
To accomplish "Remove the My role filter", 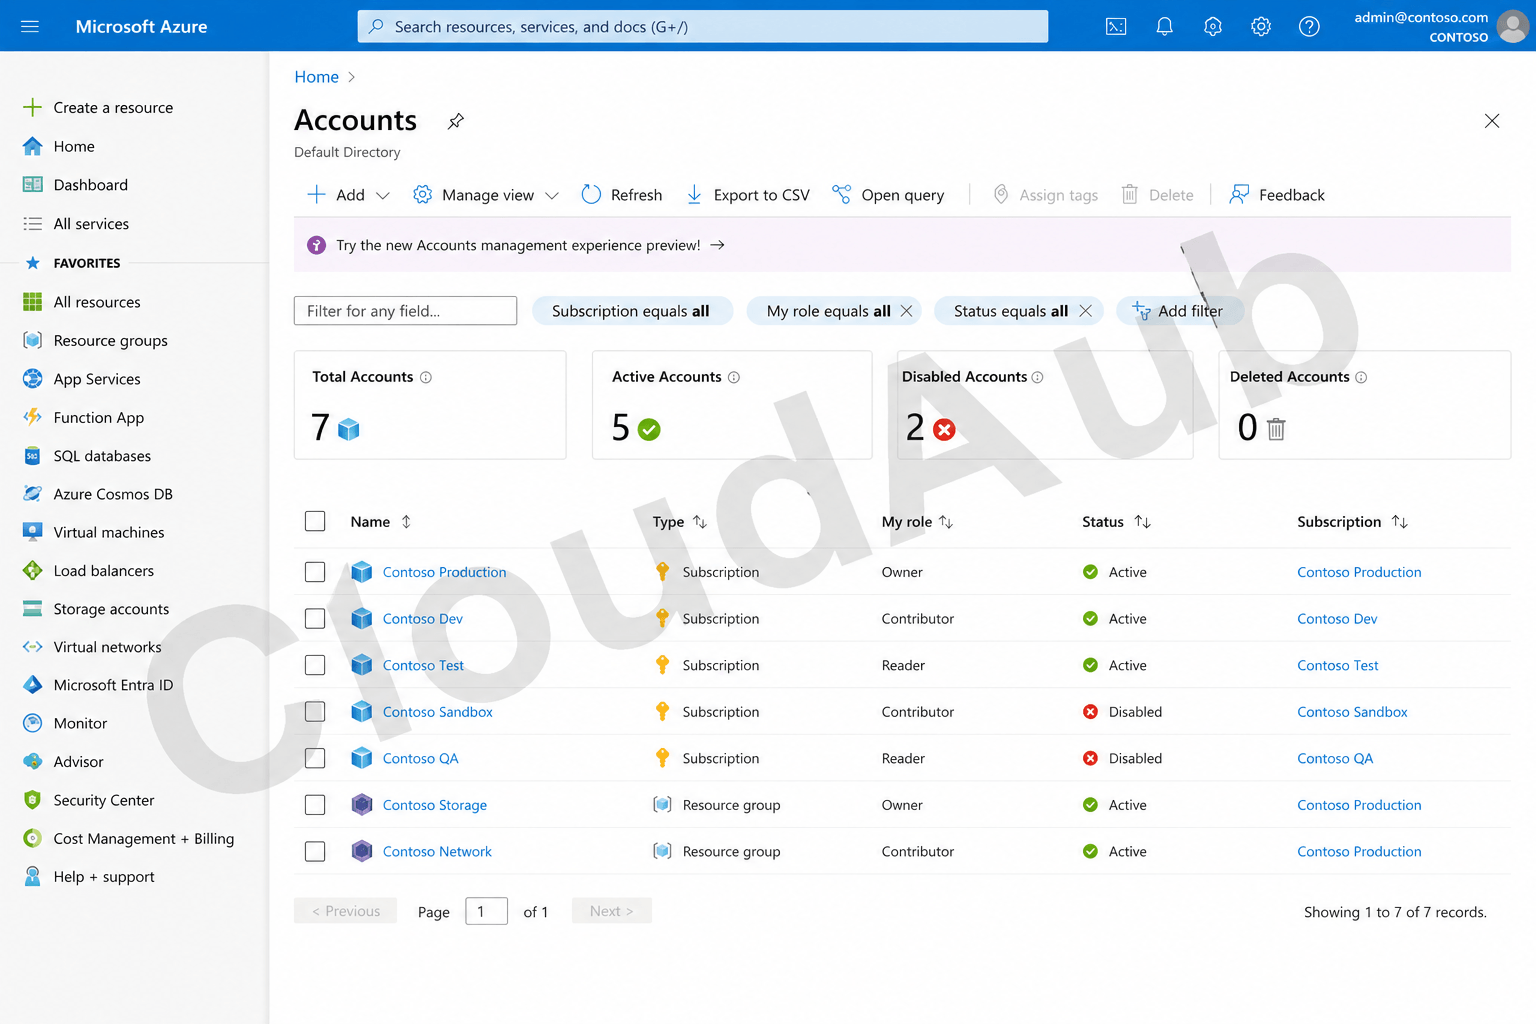I will (906, 311).
